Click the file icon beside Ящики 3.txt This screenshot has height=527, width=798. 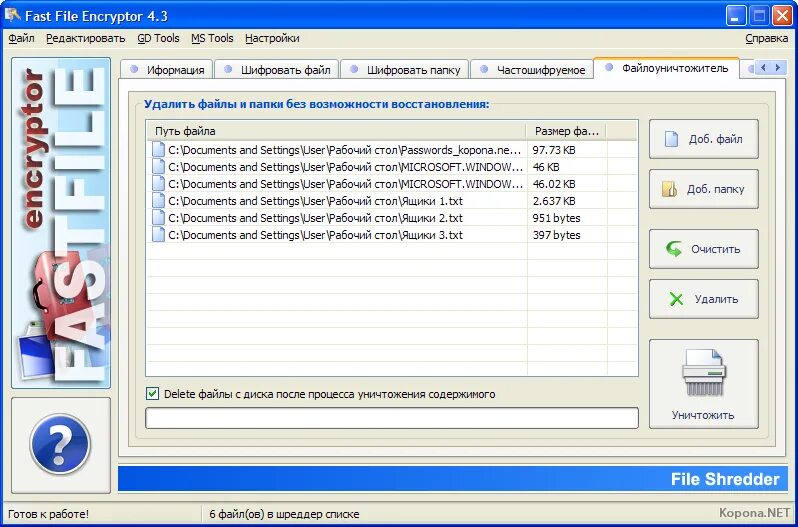click(159, 235)
